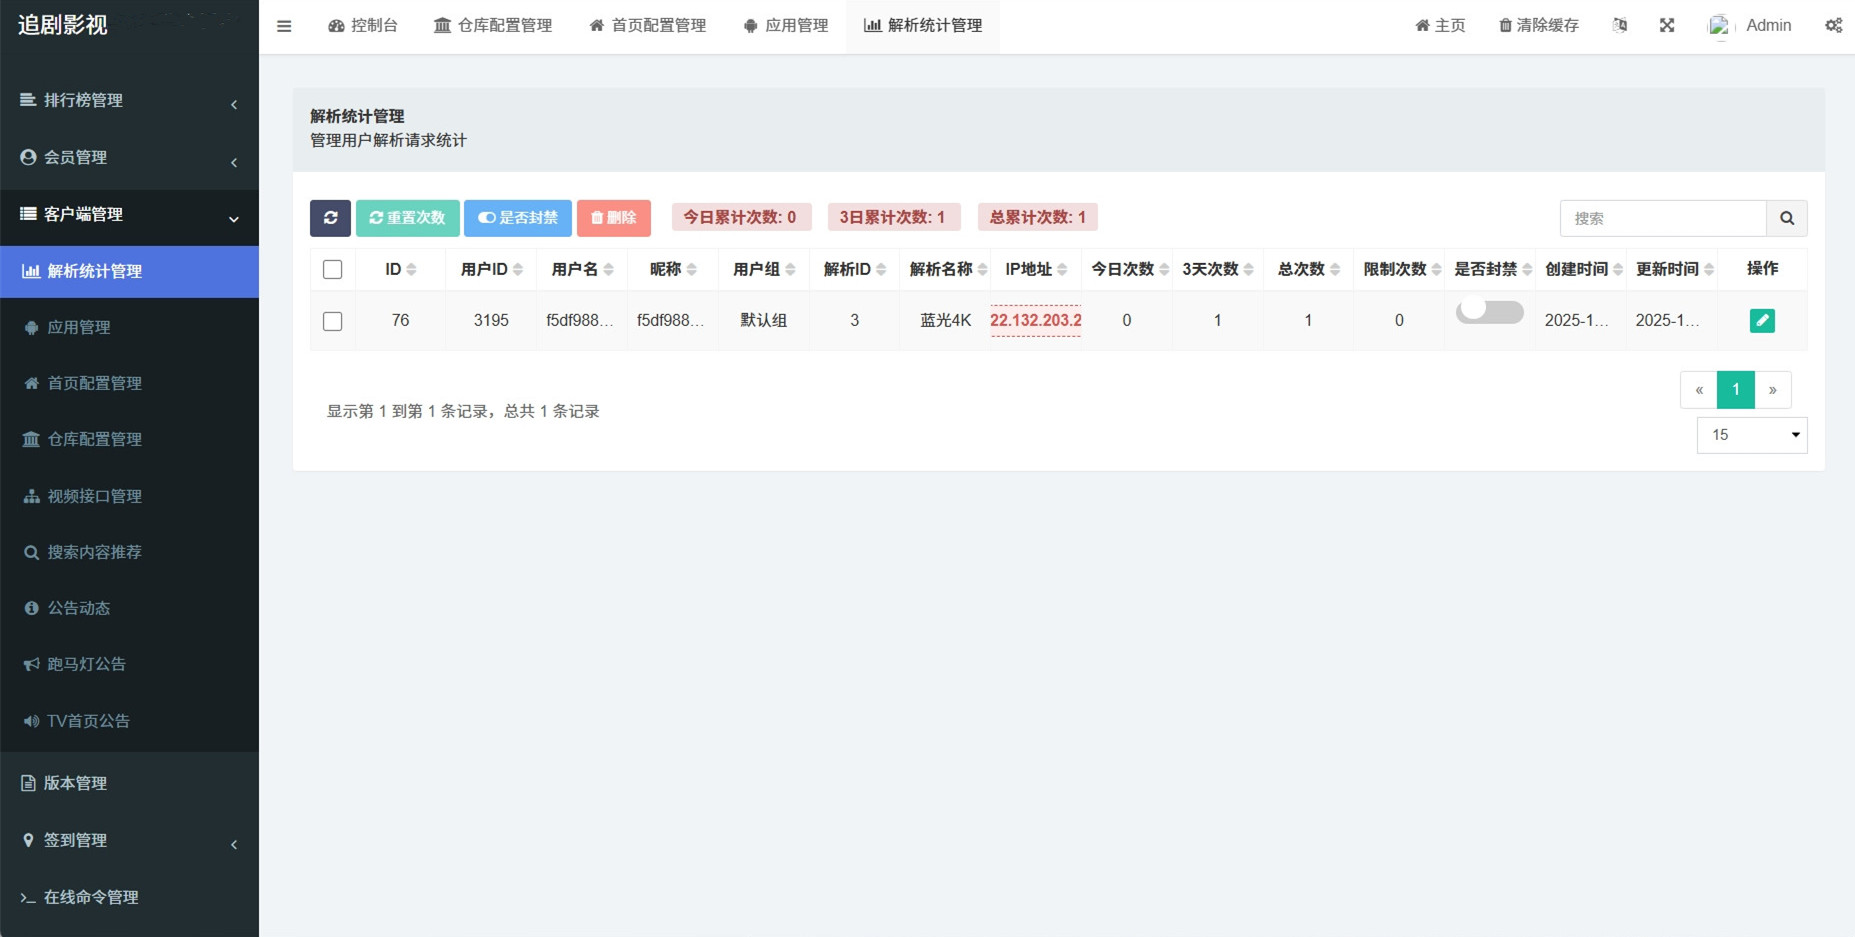Click the search magnifier icon button
This screenshot has width=1855, height=937.
[x=1786, y=218]
